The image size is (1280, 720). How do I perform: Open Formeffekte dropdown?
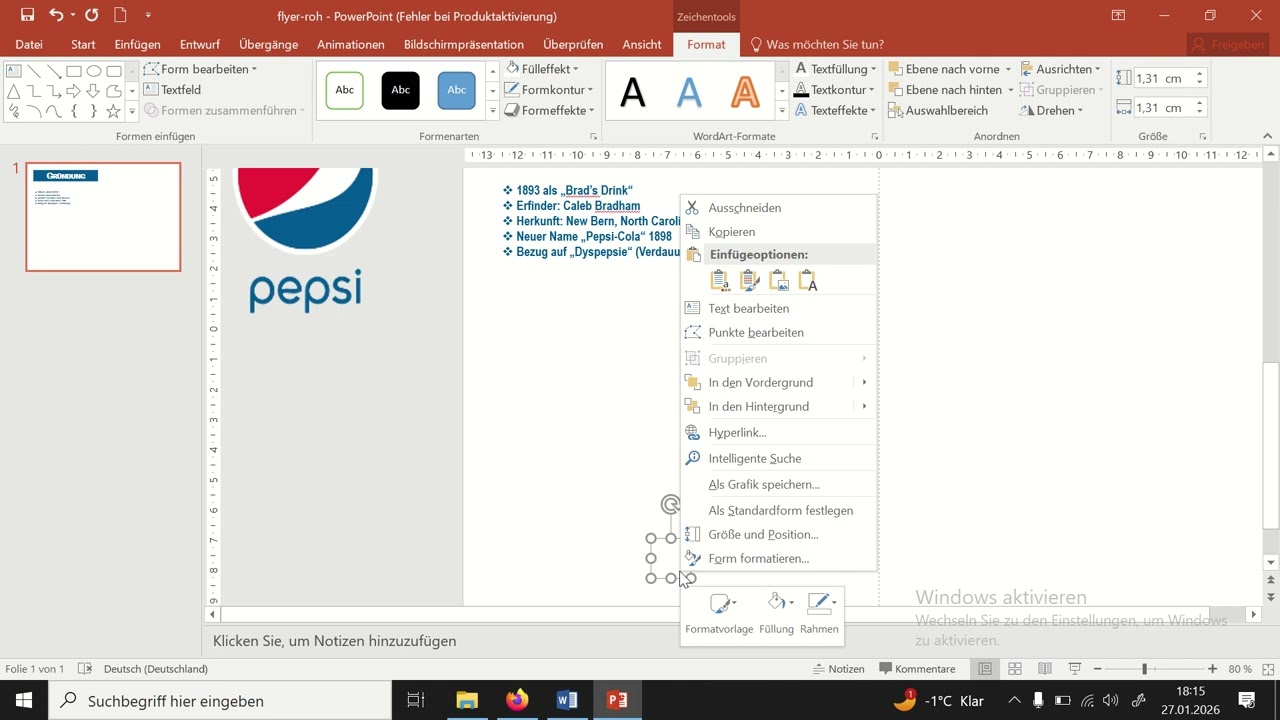click(549, 111)
